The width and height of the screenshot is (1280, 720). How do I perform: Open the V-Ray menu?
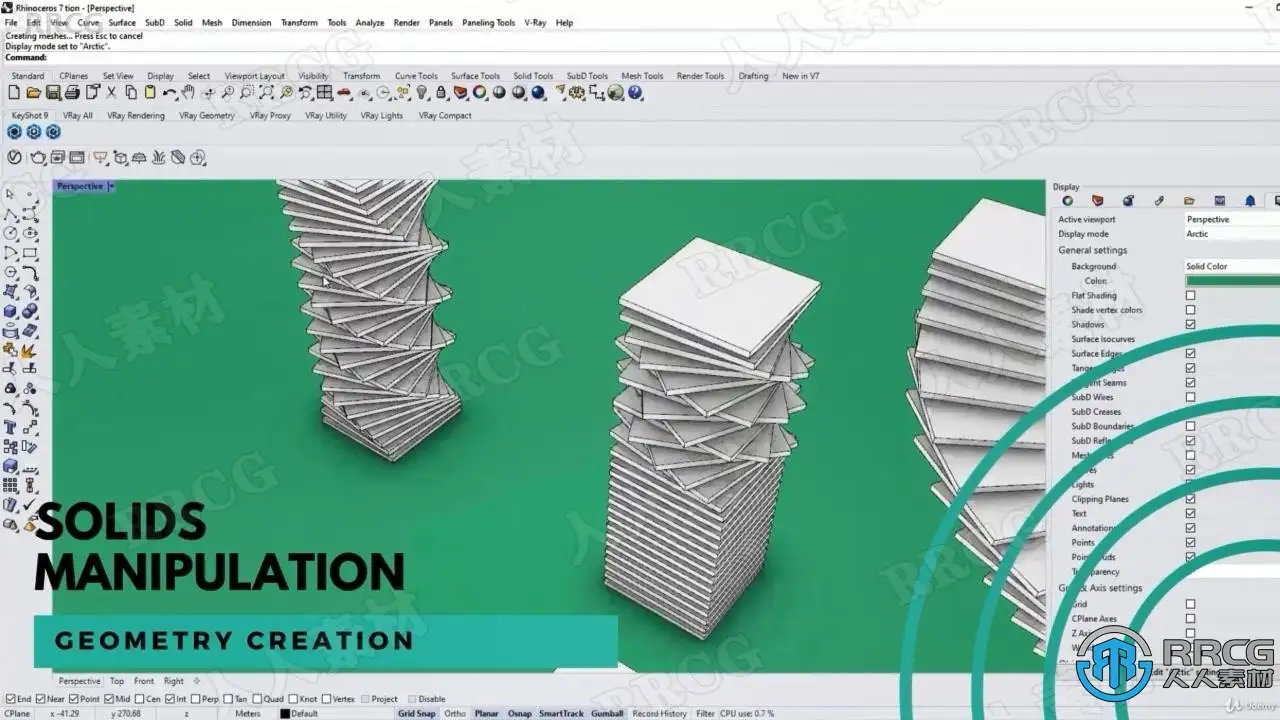[x=535, y=22]
